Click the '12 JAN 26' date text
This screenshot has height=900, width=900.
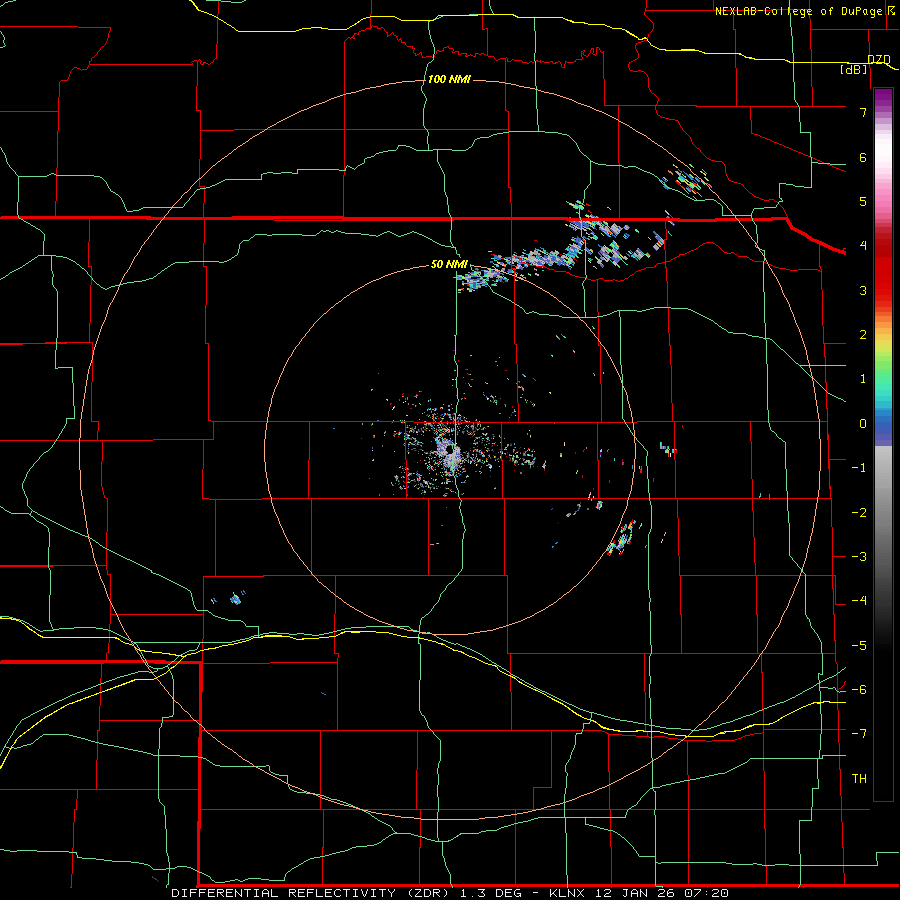point(635,893)
